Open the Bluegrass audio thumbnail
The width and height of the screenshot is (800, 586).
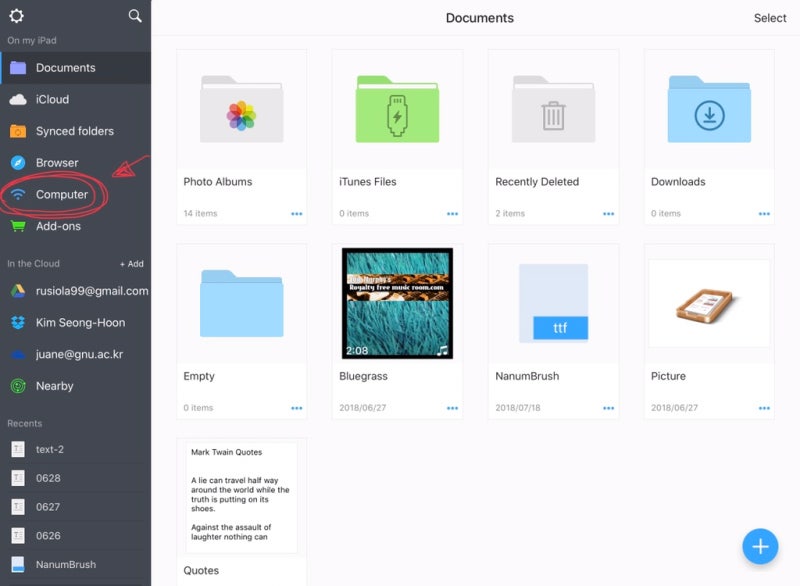click(397, 303)
